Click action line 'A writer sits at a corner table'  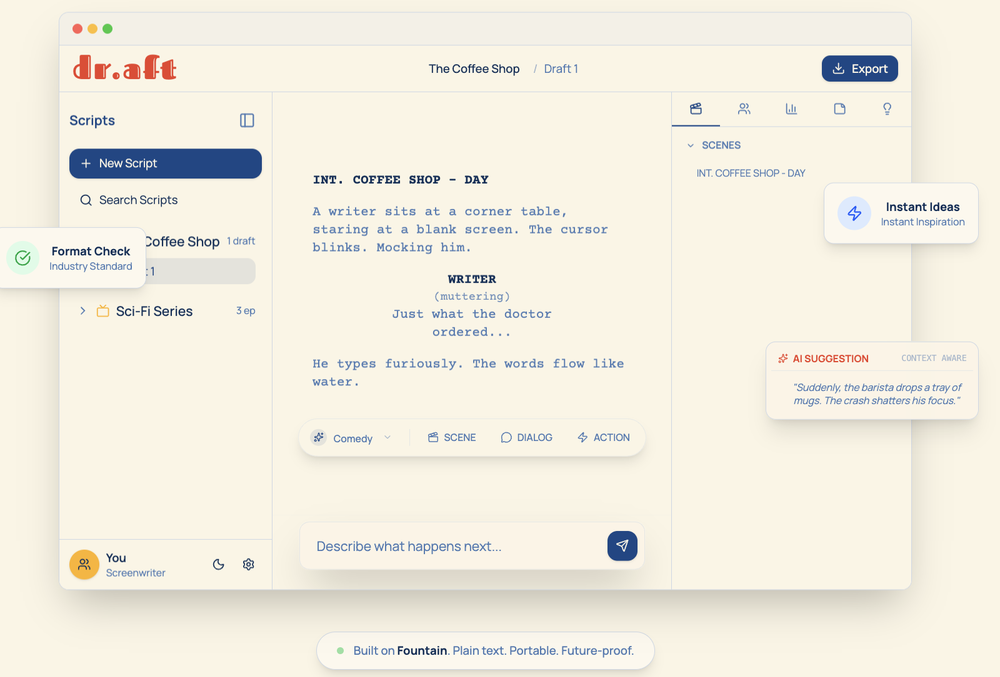point(460,229)
